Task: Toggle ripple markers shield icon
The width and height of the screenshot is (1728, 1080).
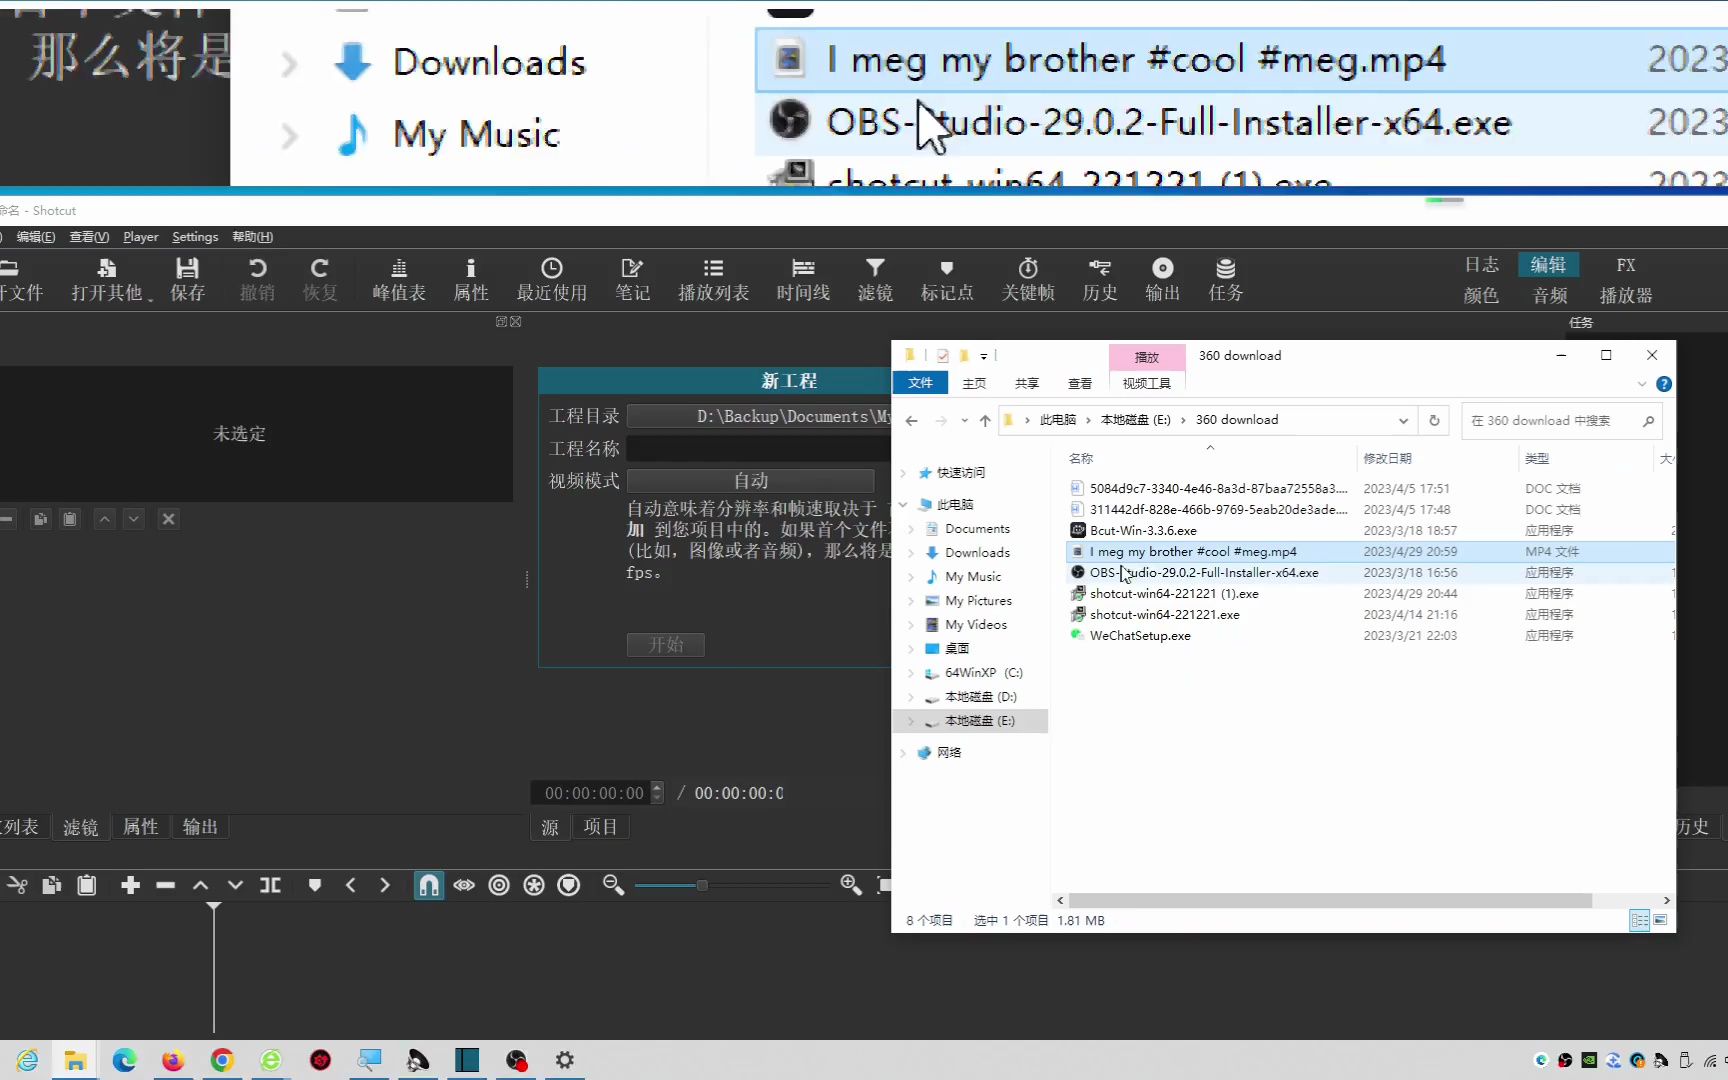Action: [x=569, y=885]
